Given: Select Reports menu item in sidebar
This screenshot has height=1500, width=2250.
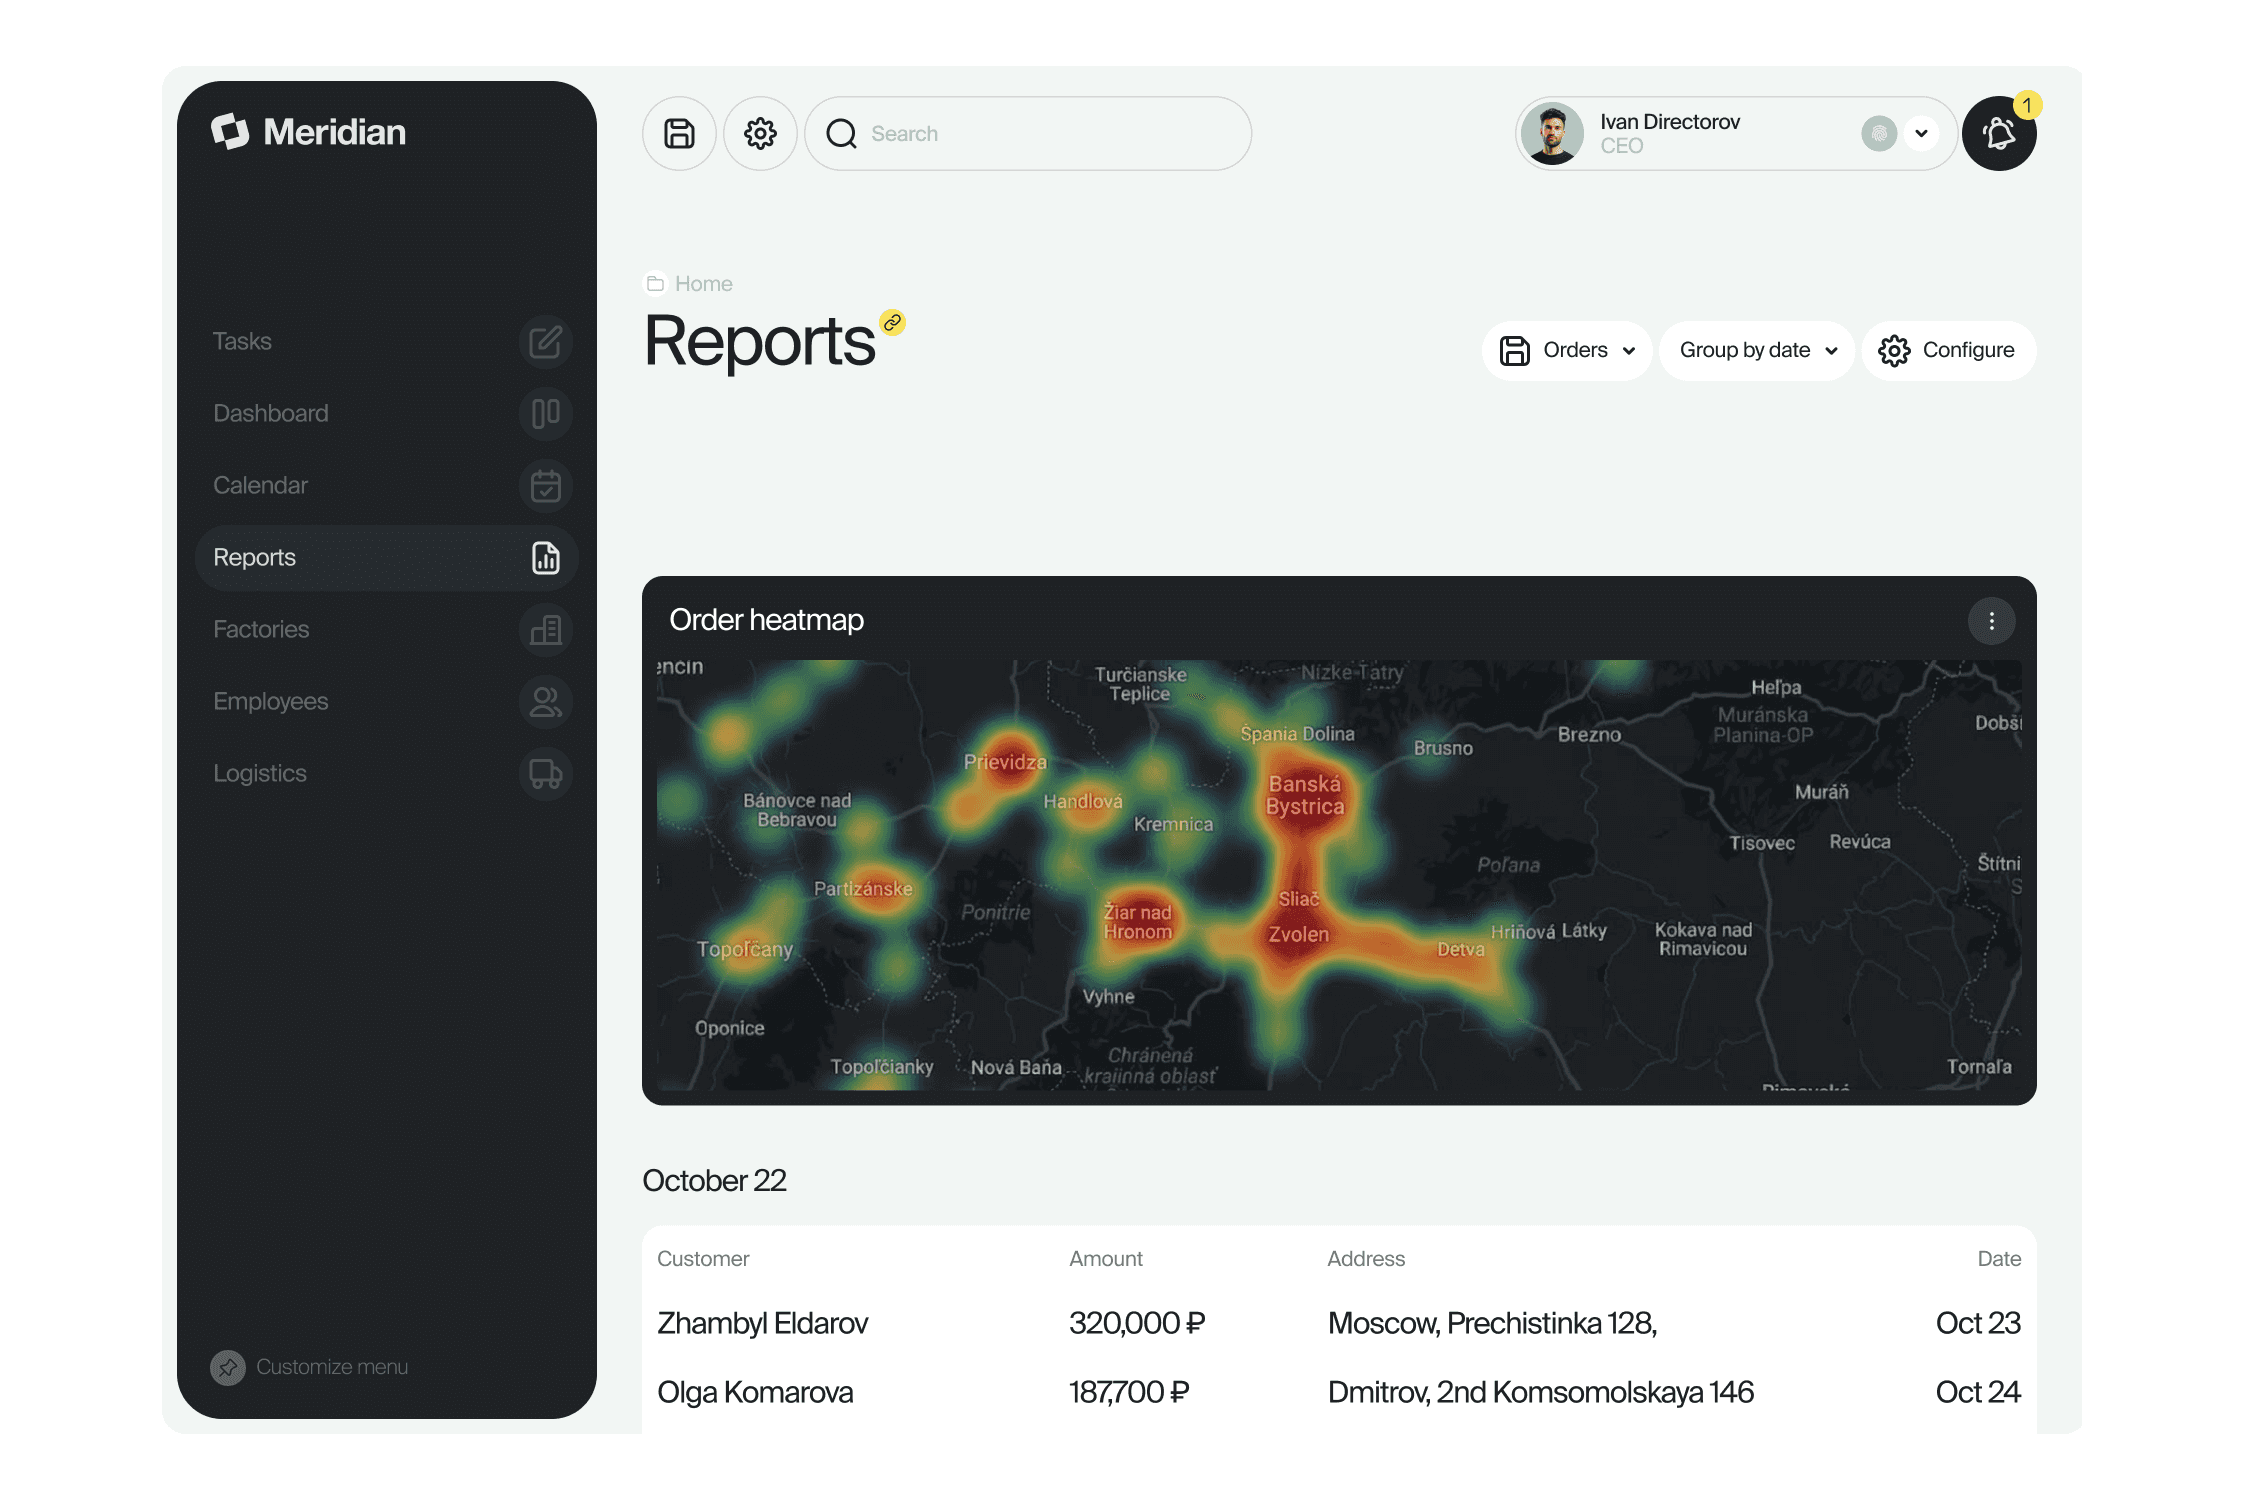Looking at the screenshot, I should pyautogui.click(x=386, y=558).
